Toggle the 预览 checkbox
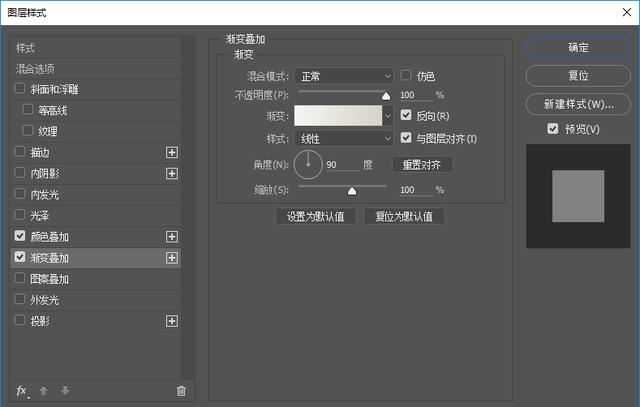Screen dimensions: 640x407 point(553,129)
